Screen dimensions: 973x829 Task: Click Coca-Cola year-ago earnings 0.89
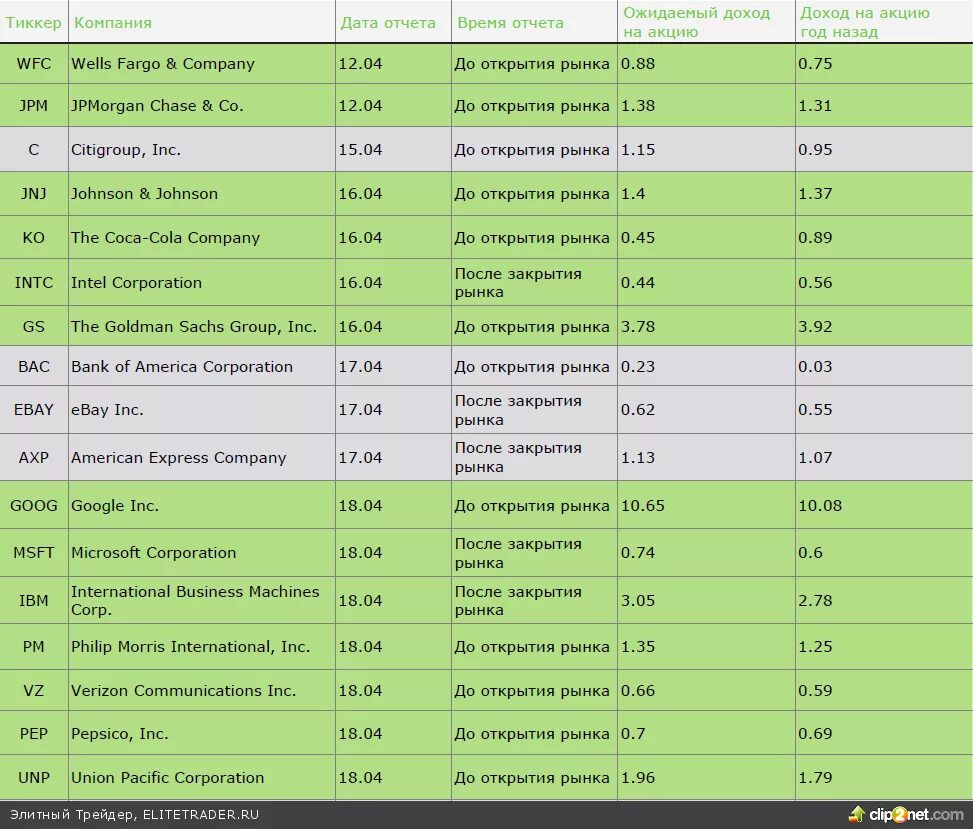815,238
